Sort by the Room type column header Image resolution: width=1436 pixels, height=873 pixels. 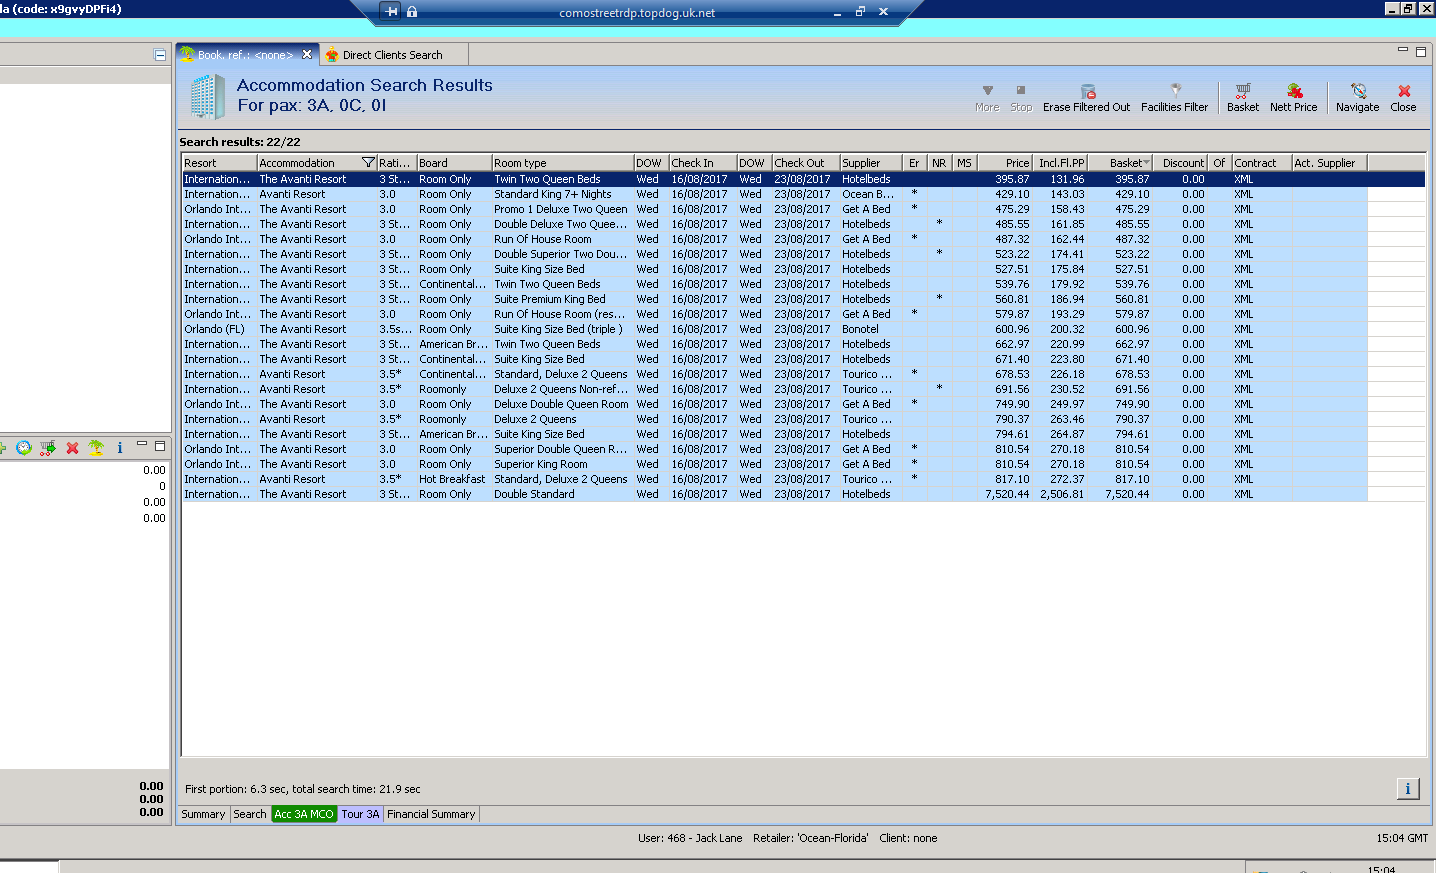562,163
